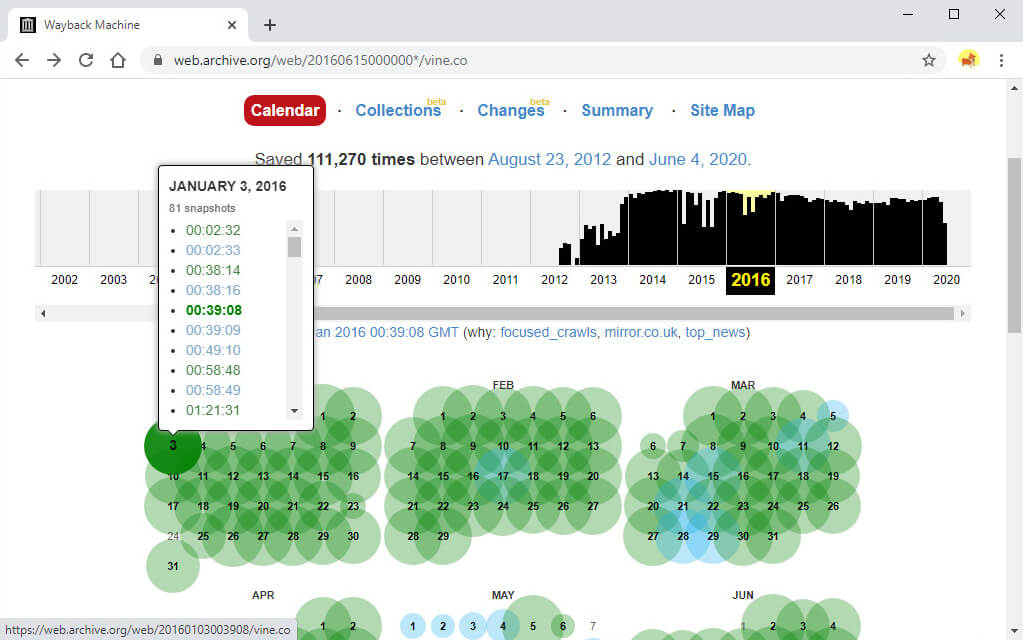Open a new browser tab
Image resolution: width=1023 pixels, height=640 pixels.
coord(269,25)
